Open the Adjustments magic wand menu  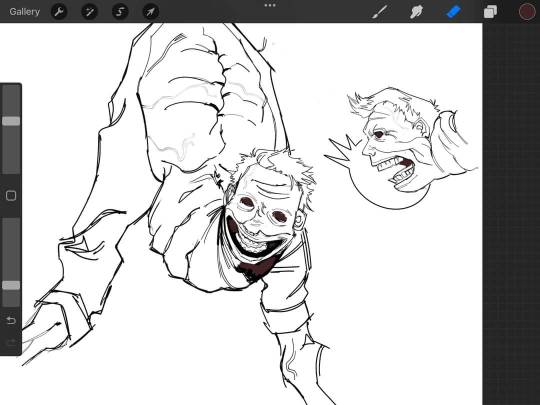coord(90,12)
